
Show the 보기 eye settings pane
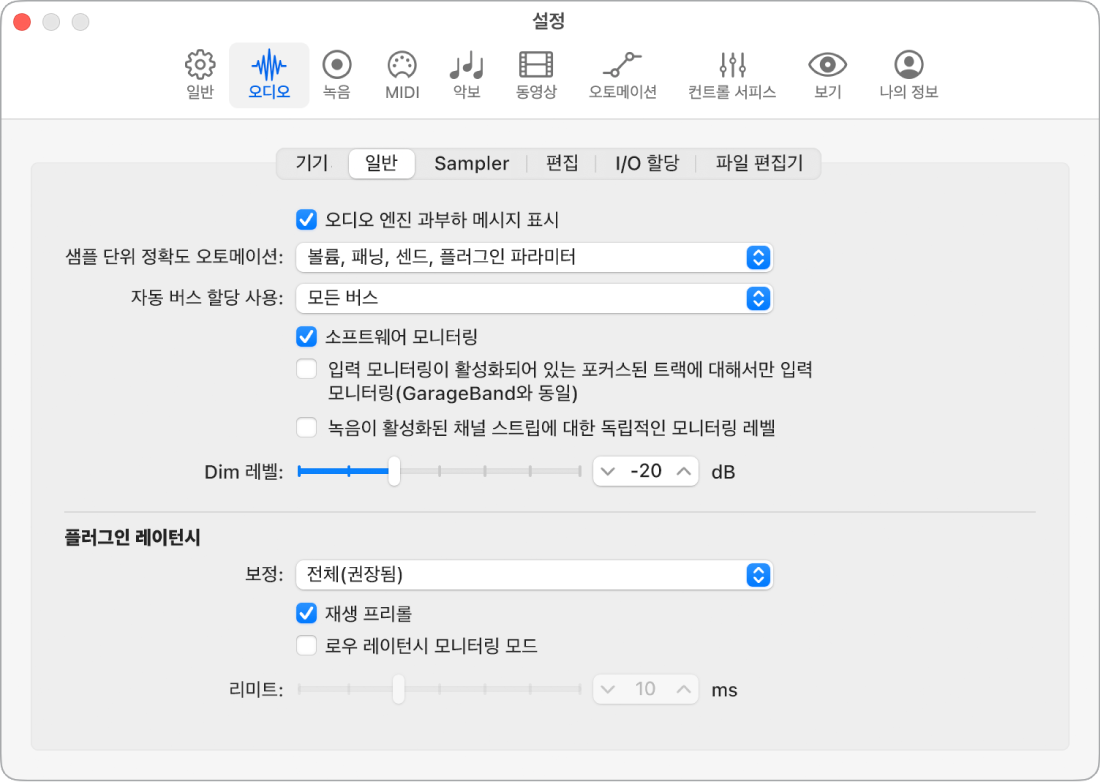point(827,75)
